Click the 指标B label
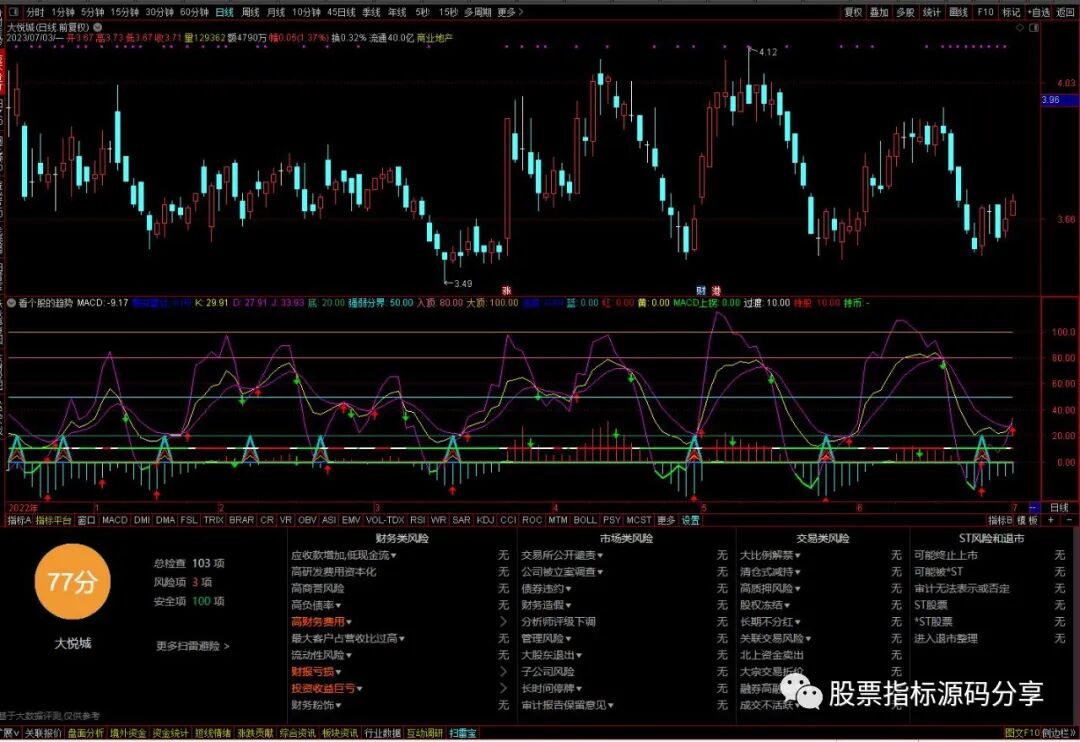 (x=1000, y=520)
